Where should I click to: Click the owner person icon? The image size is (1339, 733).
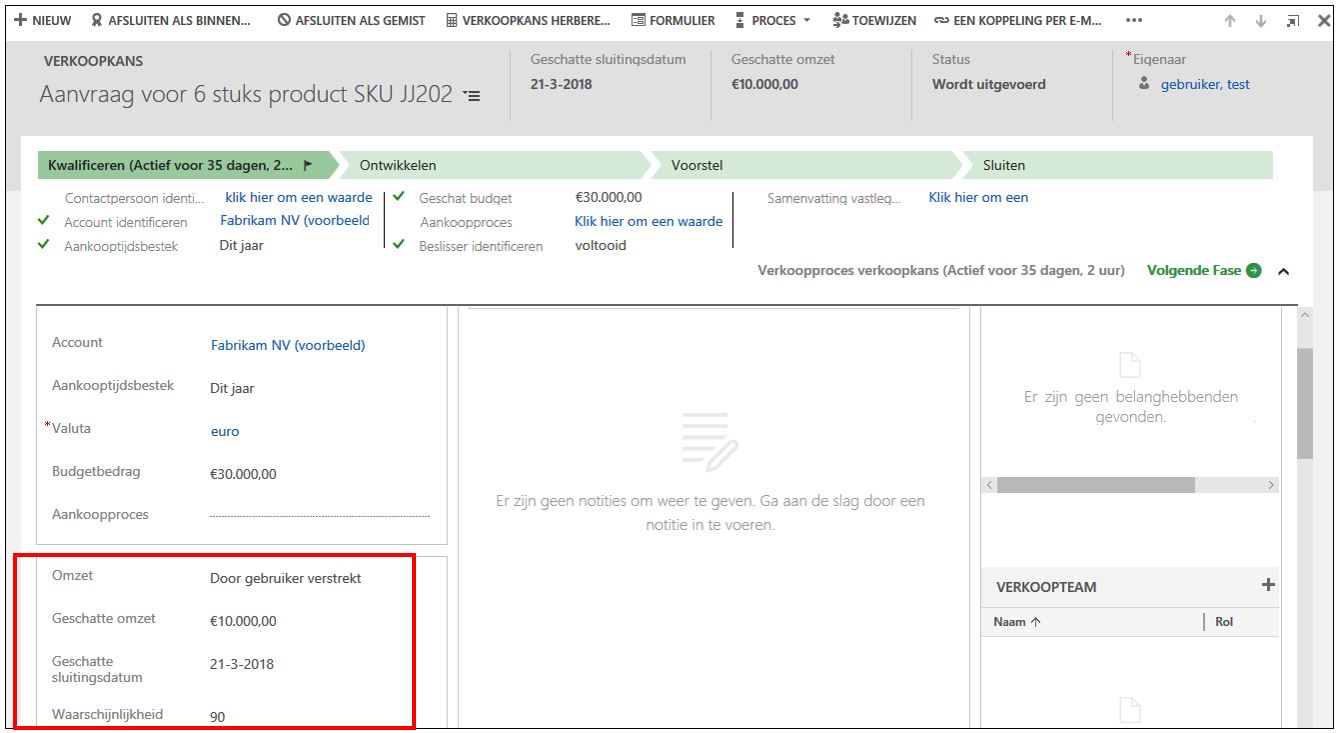click(x=1145, y=84)
